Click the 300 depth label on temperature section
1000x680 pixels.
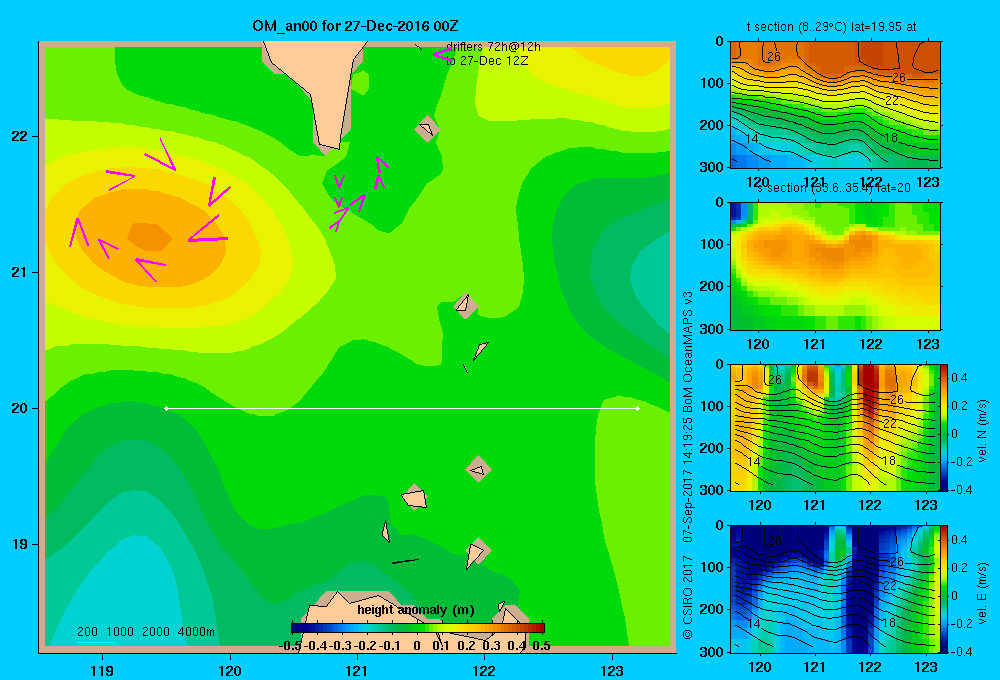(x=712, y=167)
